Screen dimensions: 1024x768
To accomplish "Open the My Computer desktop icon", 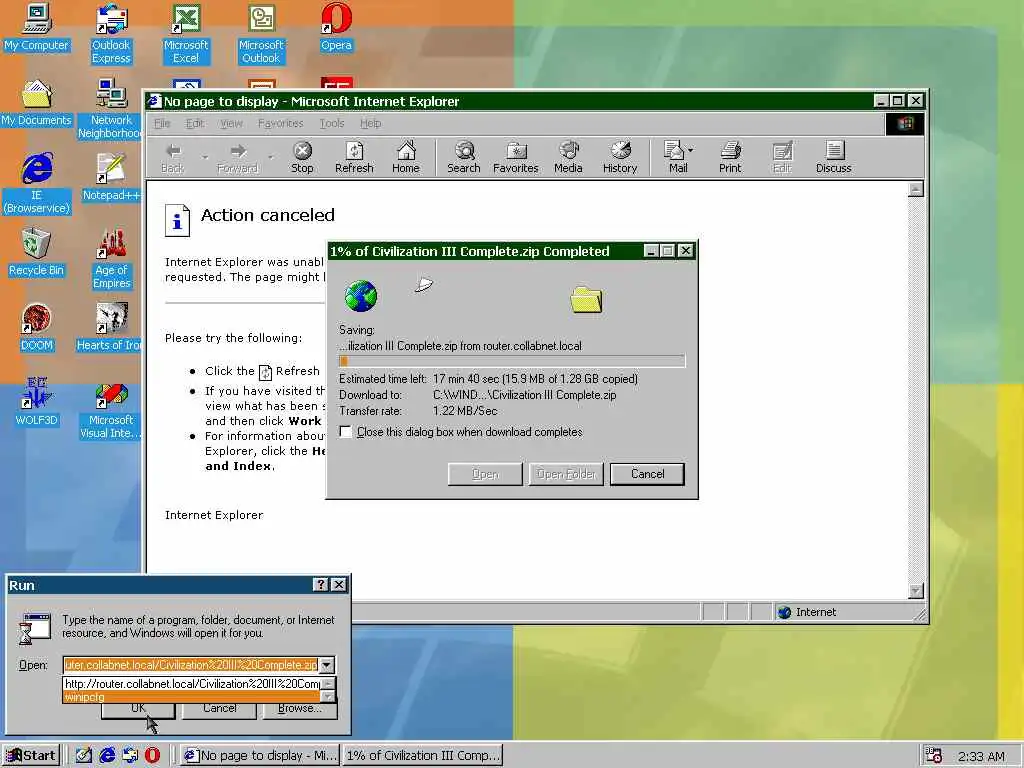I will point(36,27).
